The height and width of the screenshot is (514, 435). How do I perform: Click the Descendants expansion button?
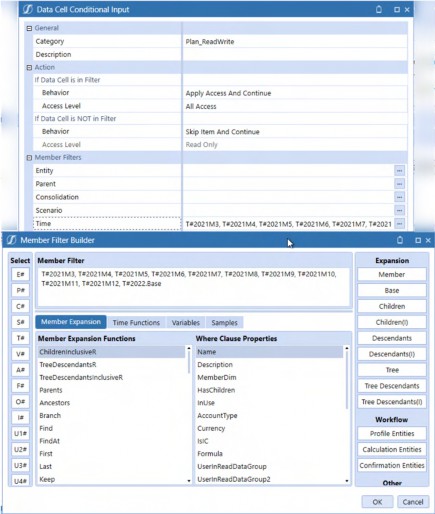point(392,338)
